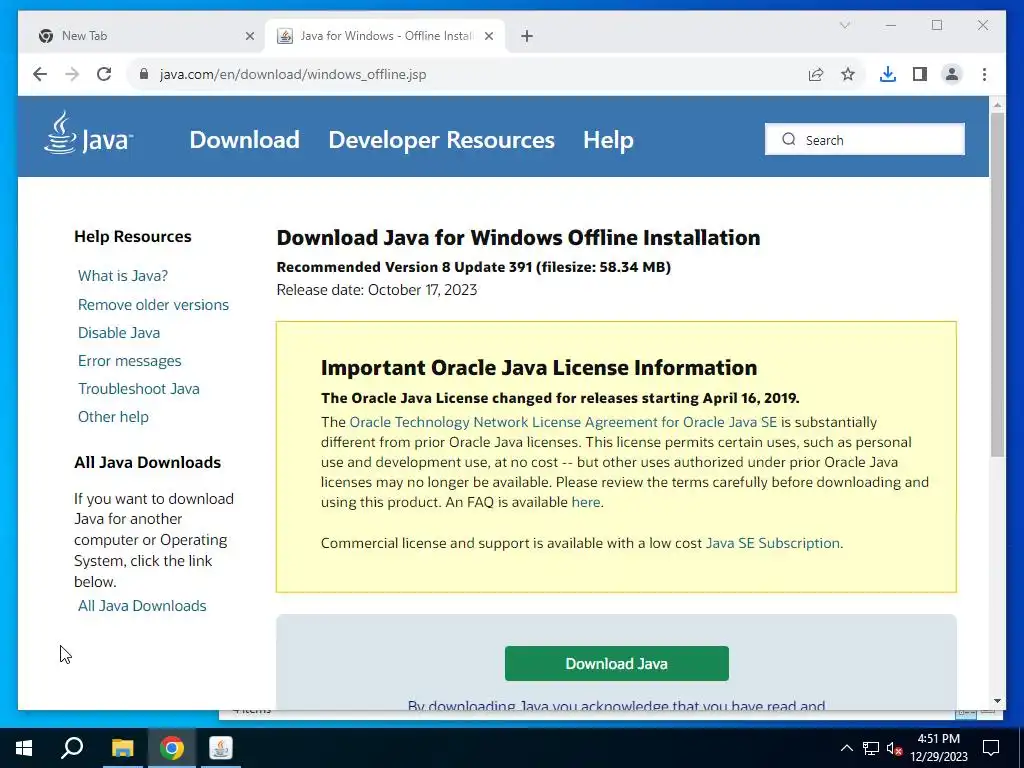Screen dimensions: 1024x768
Task: Click the Important Oracle Java License Information heading
Action: click(x=539, y=368)
